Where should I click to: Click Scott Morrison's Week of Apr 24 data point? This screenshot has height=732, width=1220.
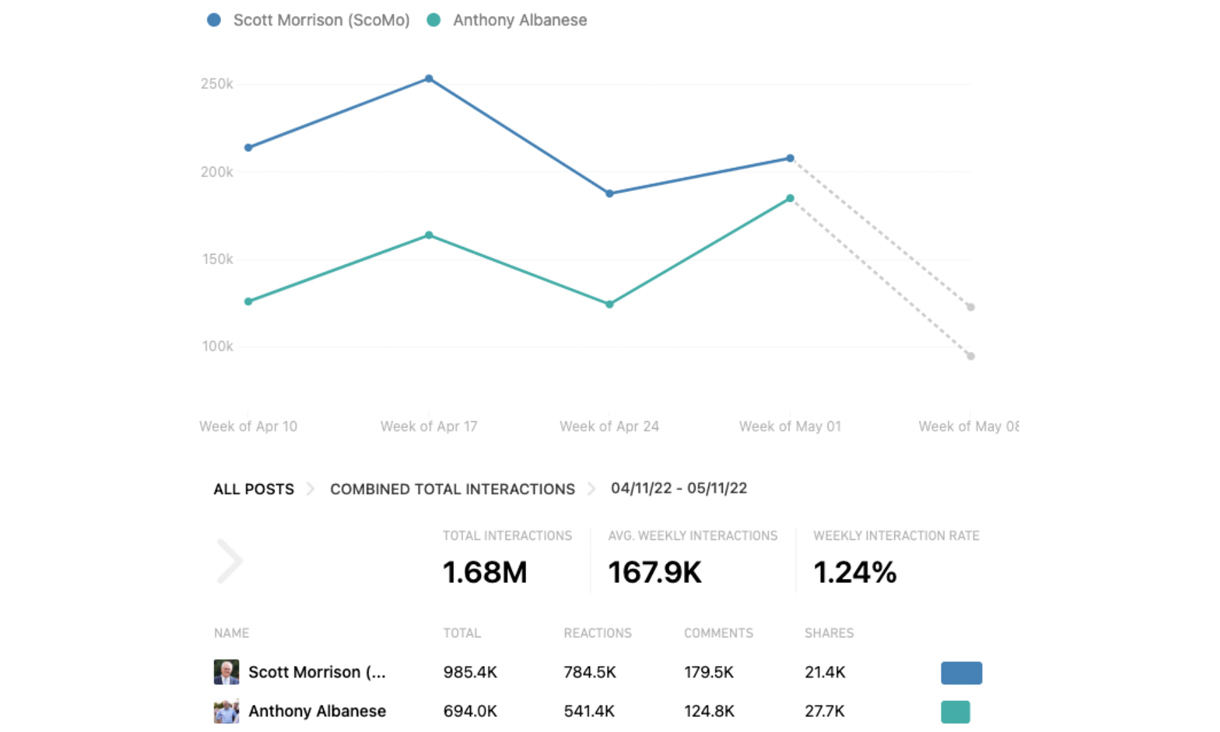click(x=610, y=193)
